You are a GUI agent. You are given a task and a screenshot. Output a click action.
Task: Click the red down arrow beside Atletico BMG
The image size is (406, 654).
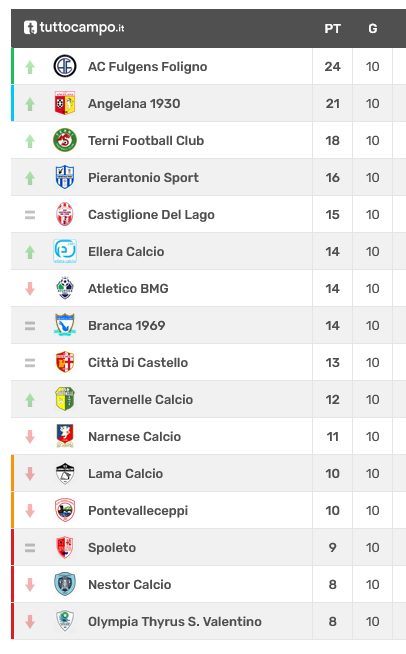click(30, 289)
